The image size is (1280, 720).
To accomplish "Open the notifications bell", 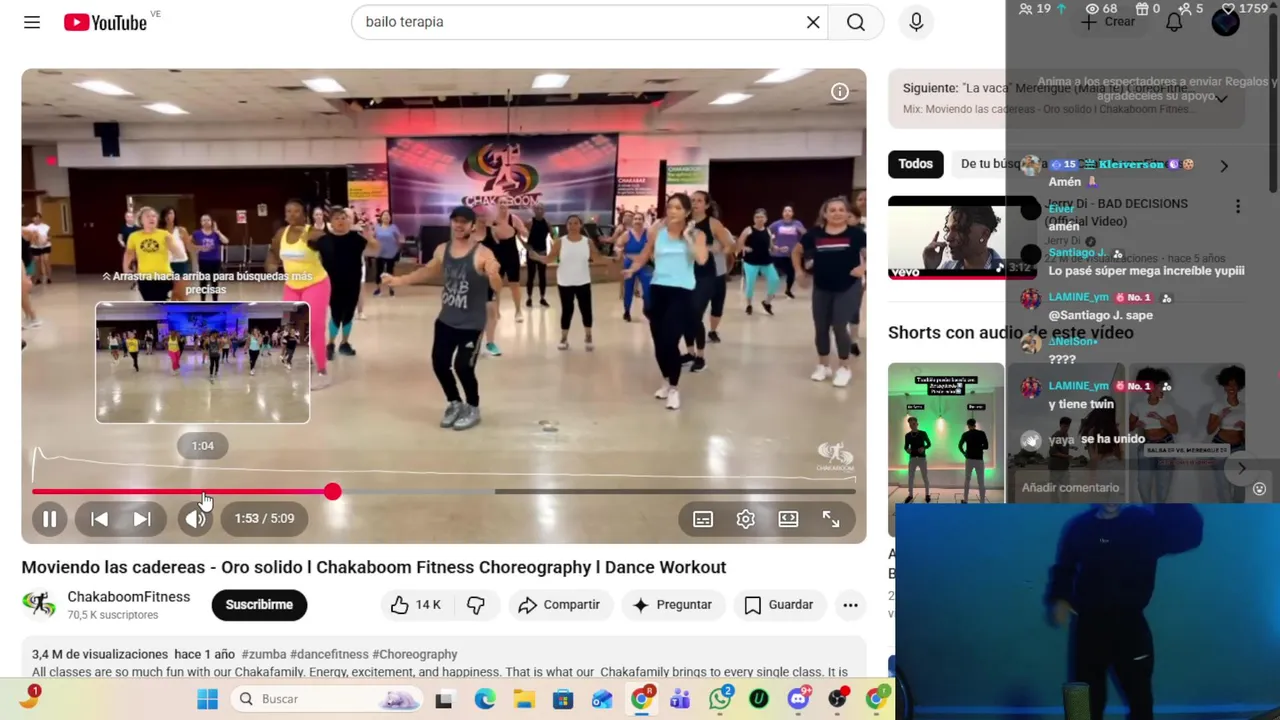I will tap(1174, 22).
